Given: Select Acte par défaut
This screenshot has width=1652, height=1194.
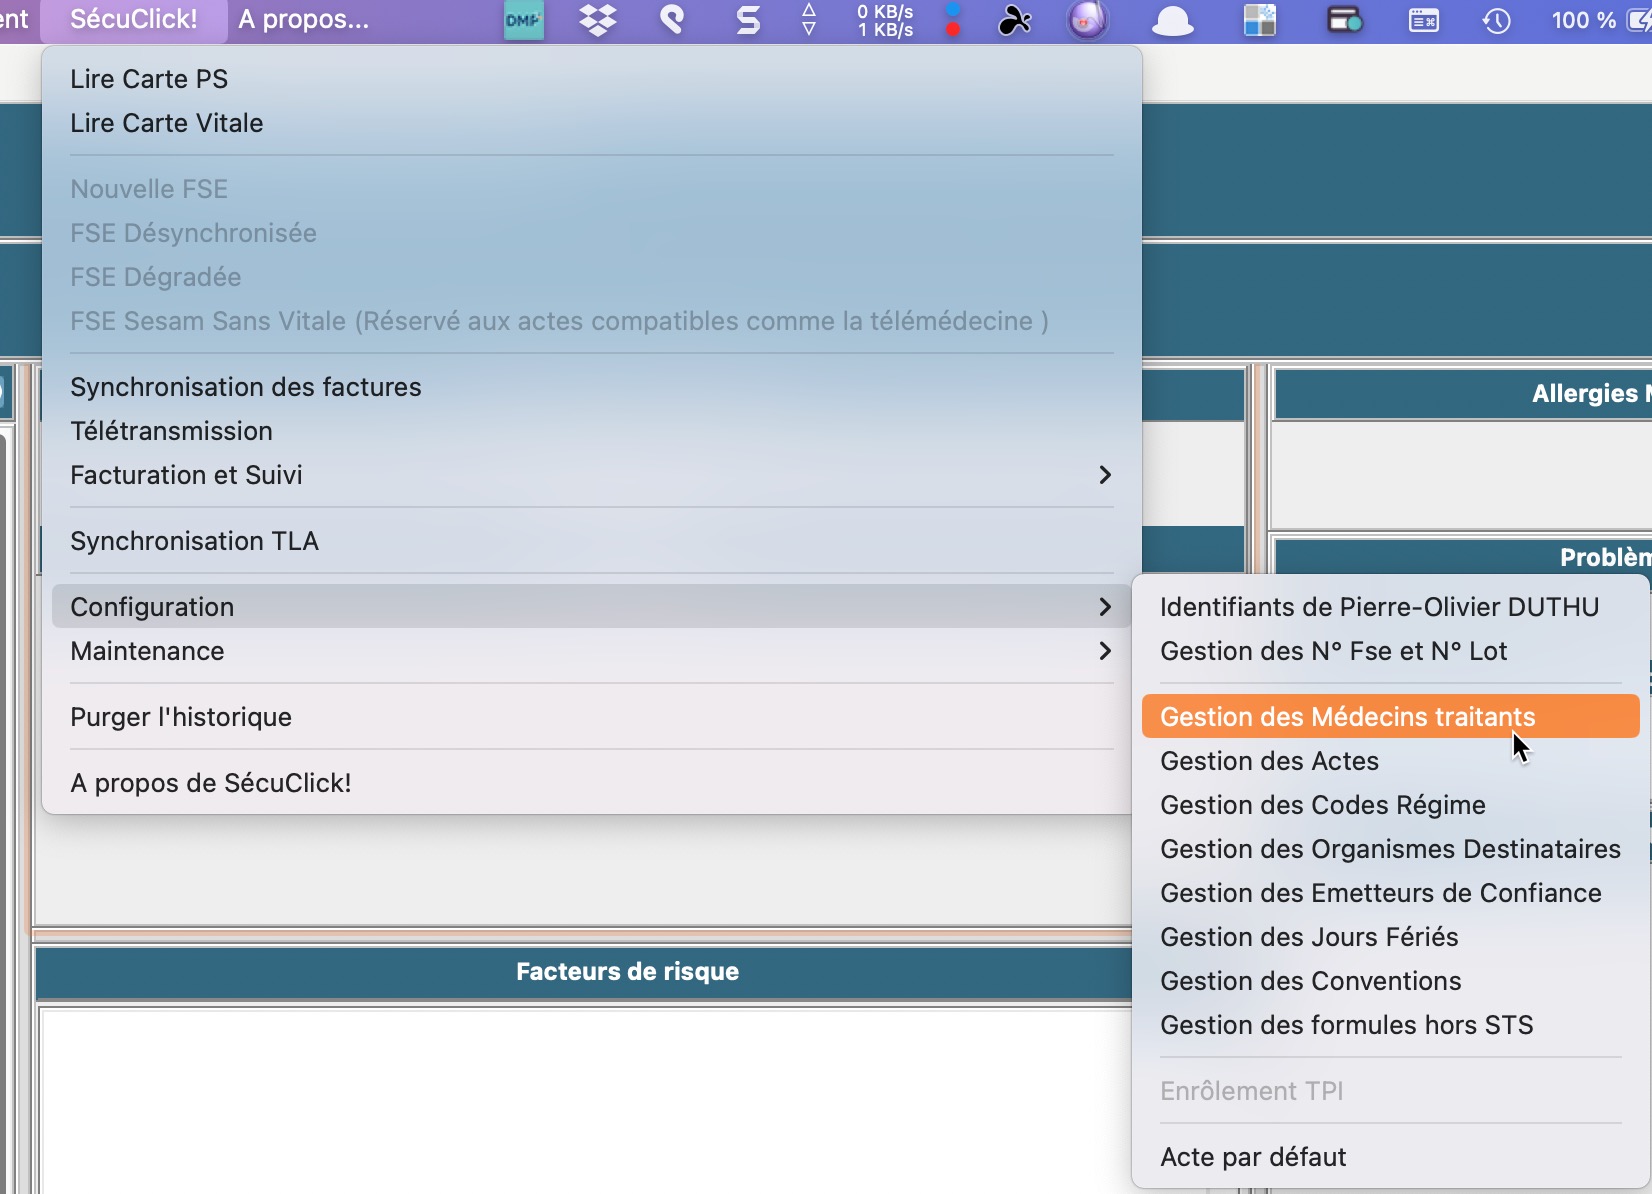Looking at the screenshot, I should click(x=1391, y=1157).
